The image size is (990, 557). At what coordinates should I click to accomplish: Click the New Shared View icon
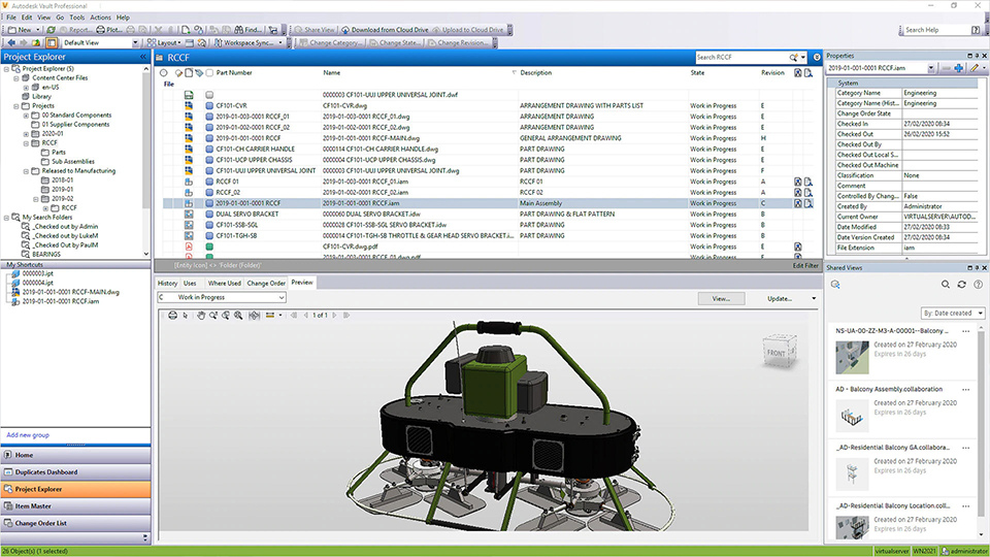click(835, 285)
